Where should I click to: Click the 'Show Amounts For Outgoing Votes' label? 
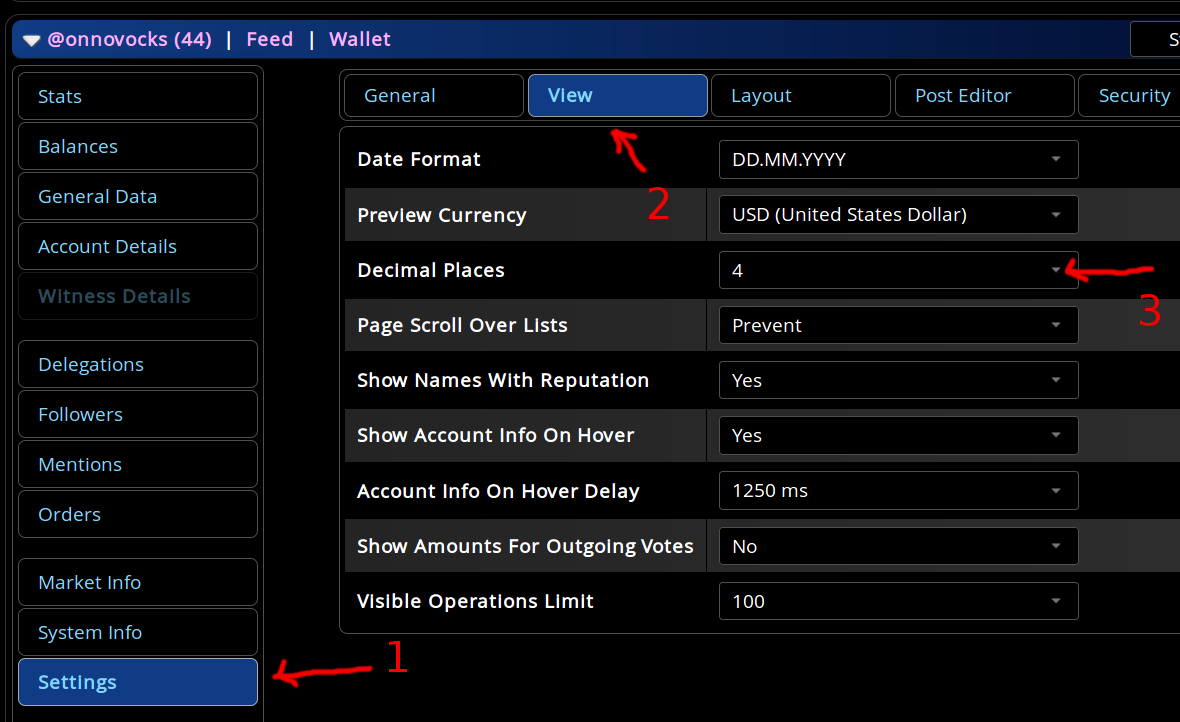point(525,546)
